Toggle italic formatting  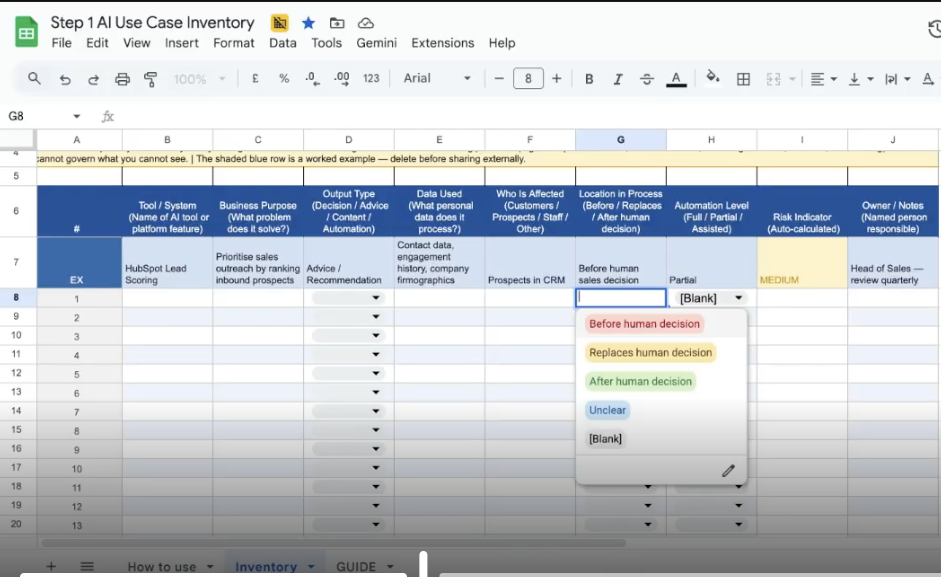618,79
